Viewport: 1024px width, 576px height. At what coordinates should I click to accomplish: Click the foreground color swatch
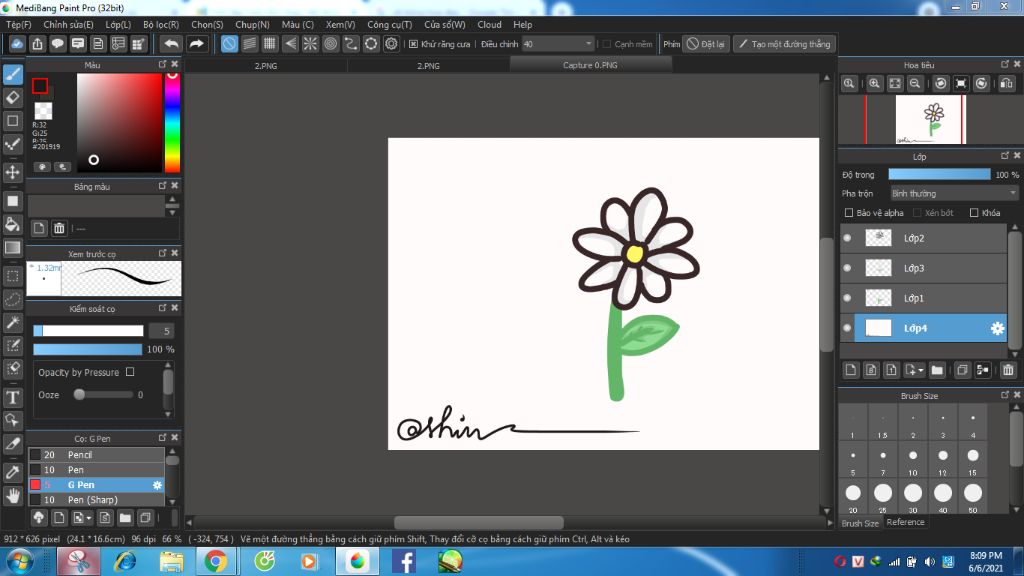[40, 86]
